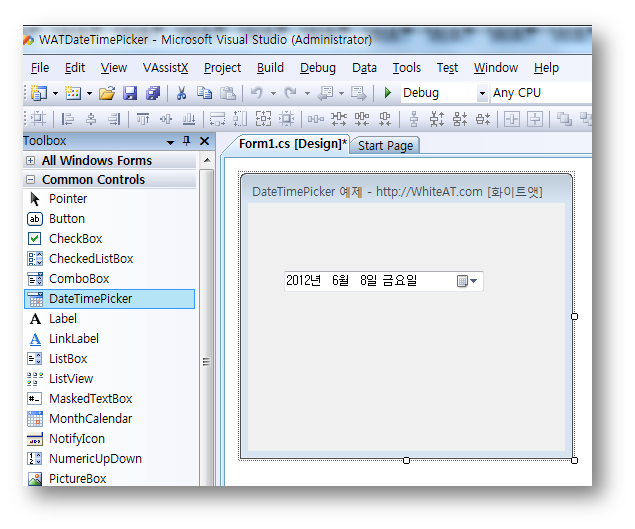This screenshot has width=635, height=529.
Task: Open the Window menu
Action: point(496,68)
